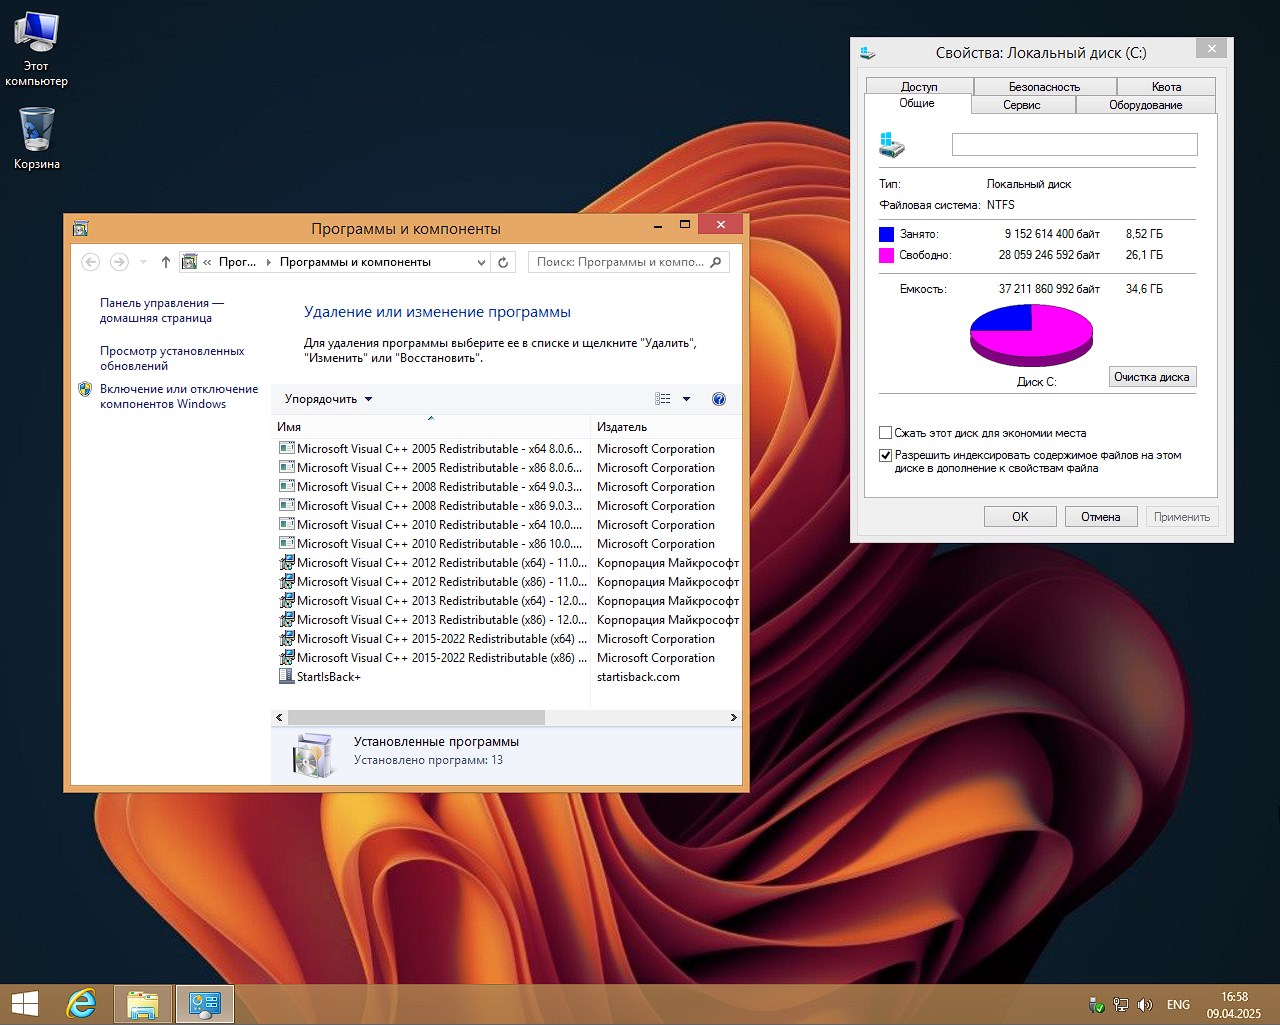Sort programs by the Издатель column header

pyautogui.click(x=666, y=427)
